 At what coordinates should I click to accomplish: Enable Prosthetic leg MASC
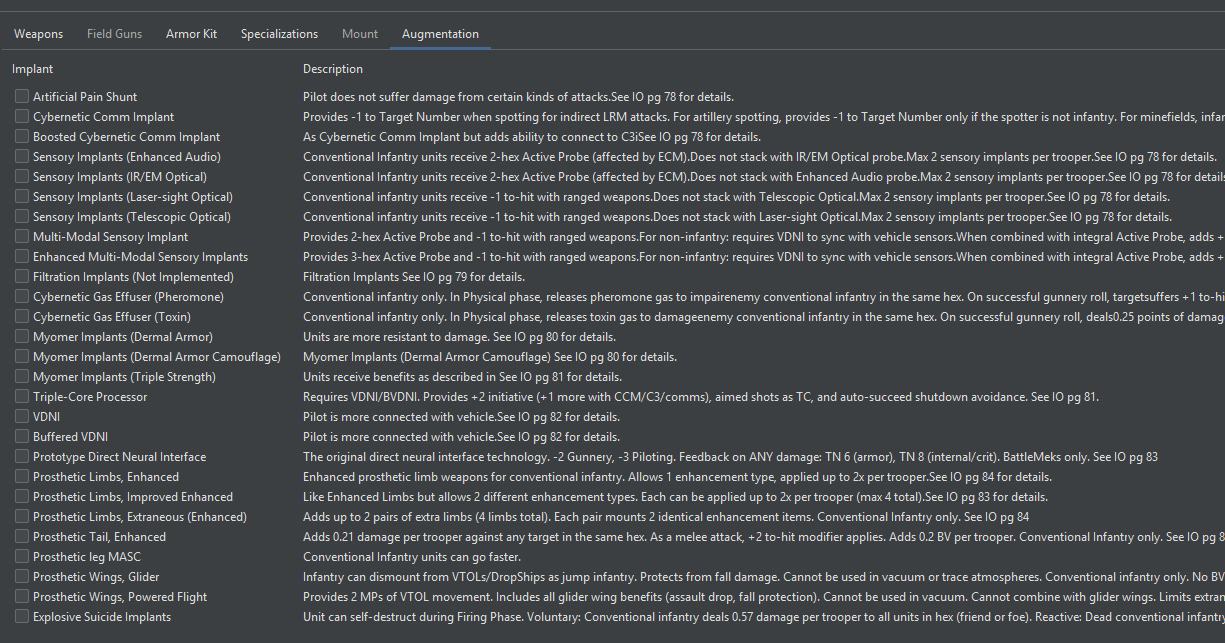[x=22, y=557]
